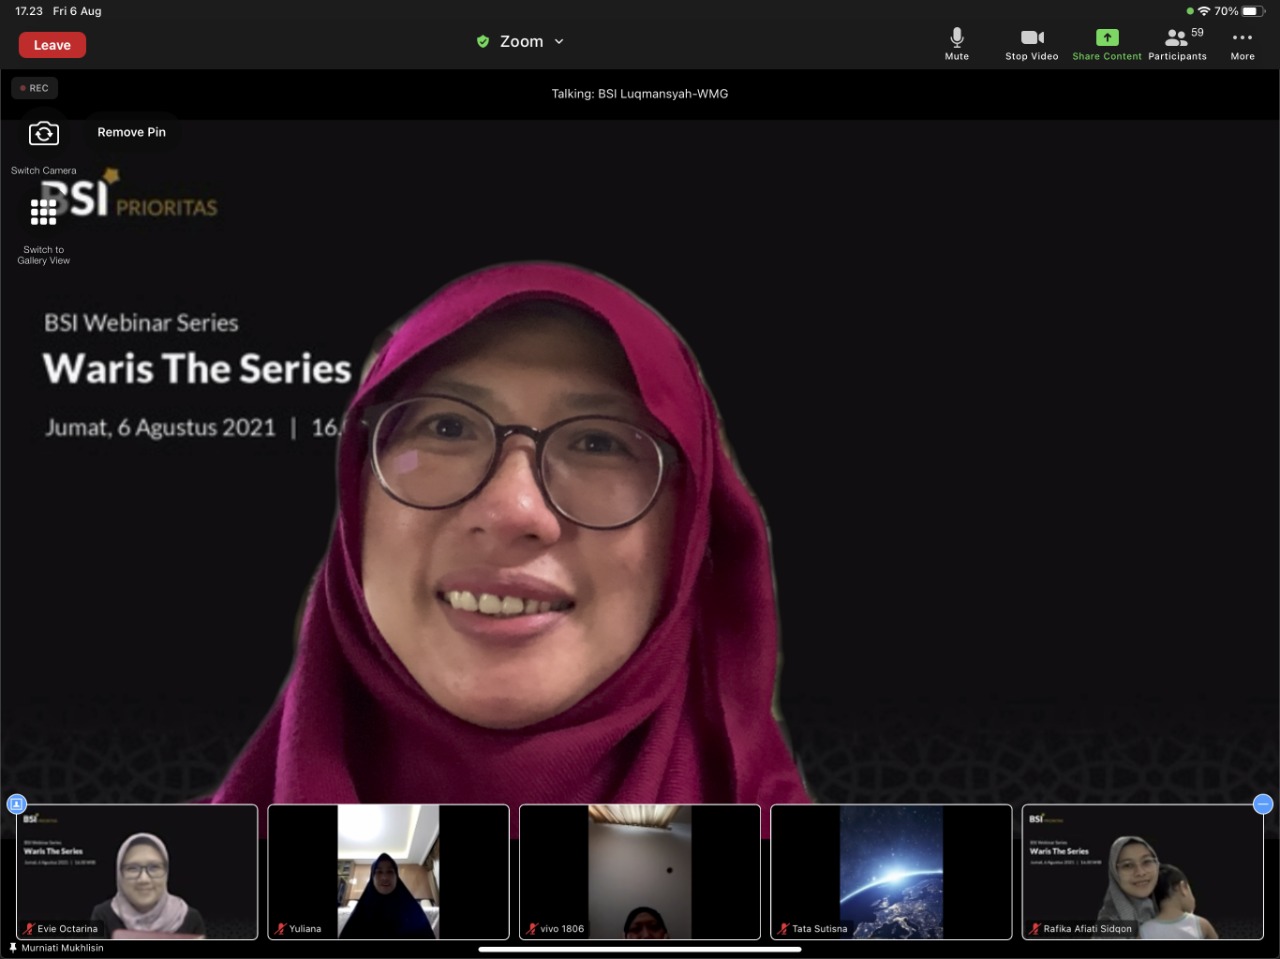Click the REC recording indicator
Viewport: 1280px width, 959px height.
click(x=35, y=88)
